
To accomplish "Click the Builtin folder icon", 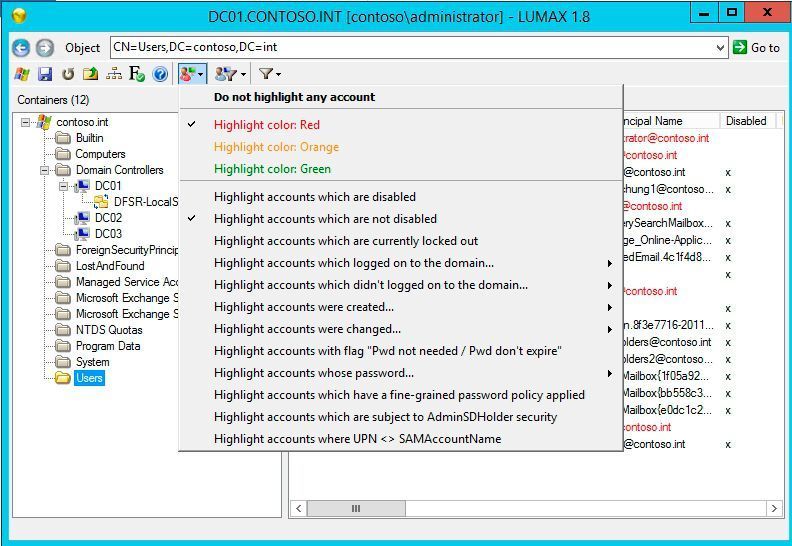I will tap(63, 138).
